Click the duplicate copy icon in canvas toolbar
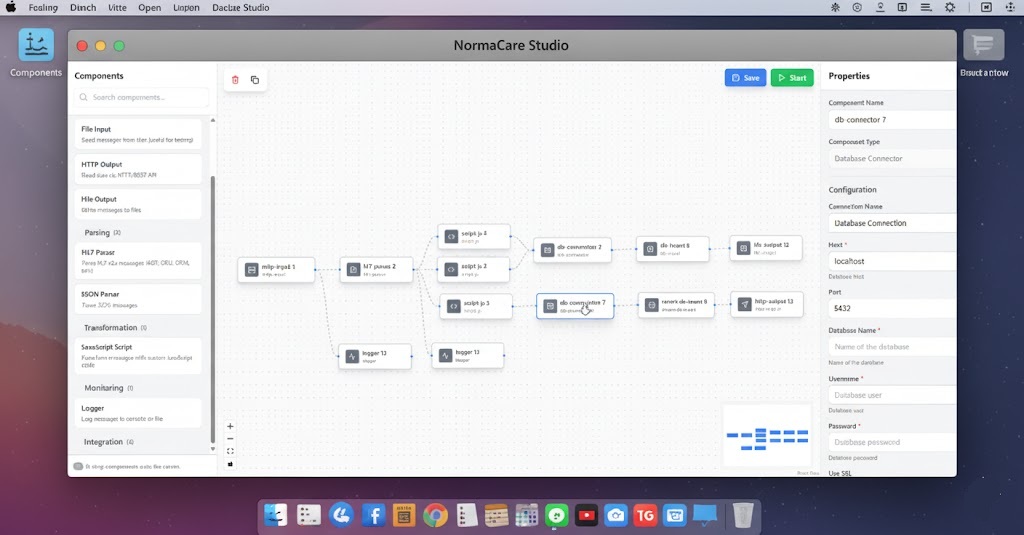 click(255, 80)
